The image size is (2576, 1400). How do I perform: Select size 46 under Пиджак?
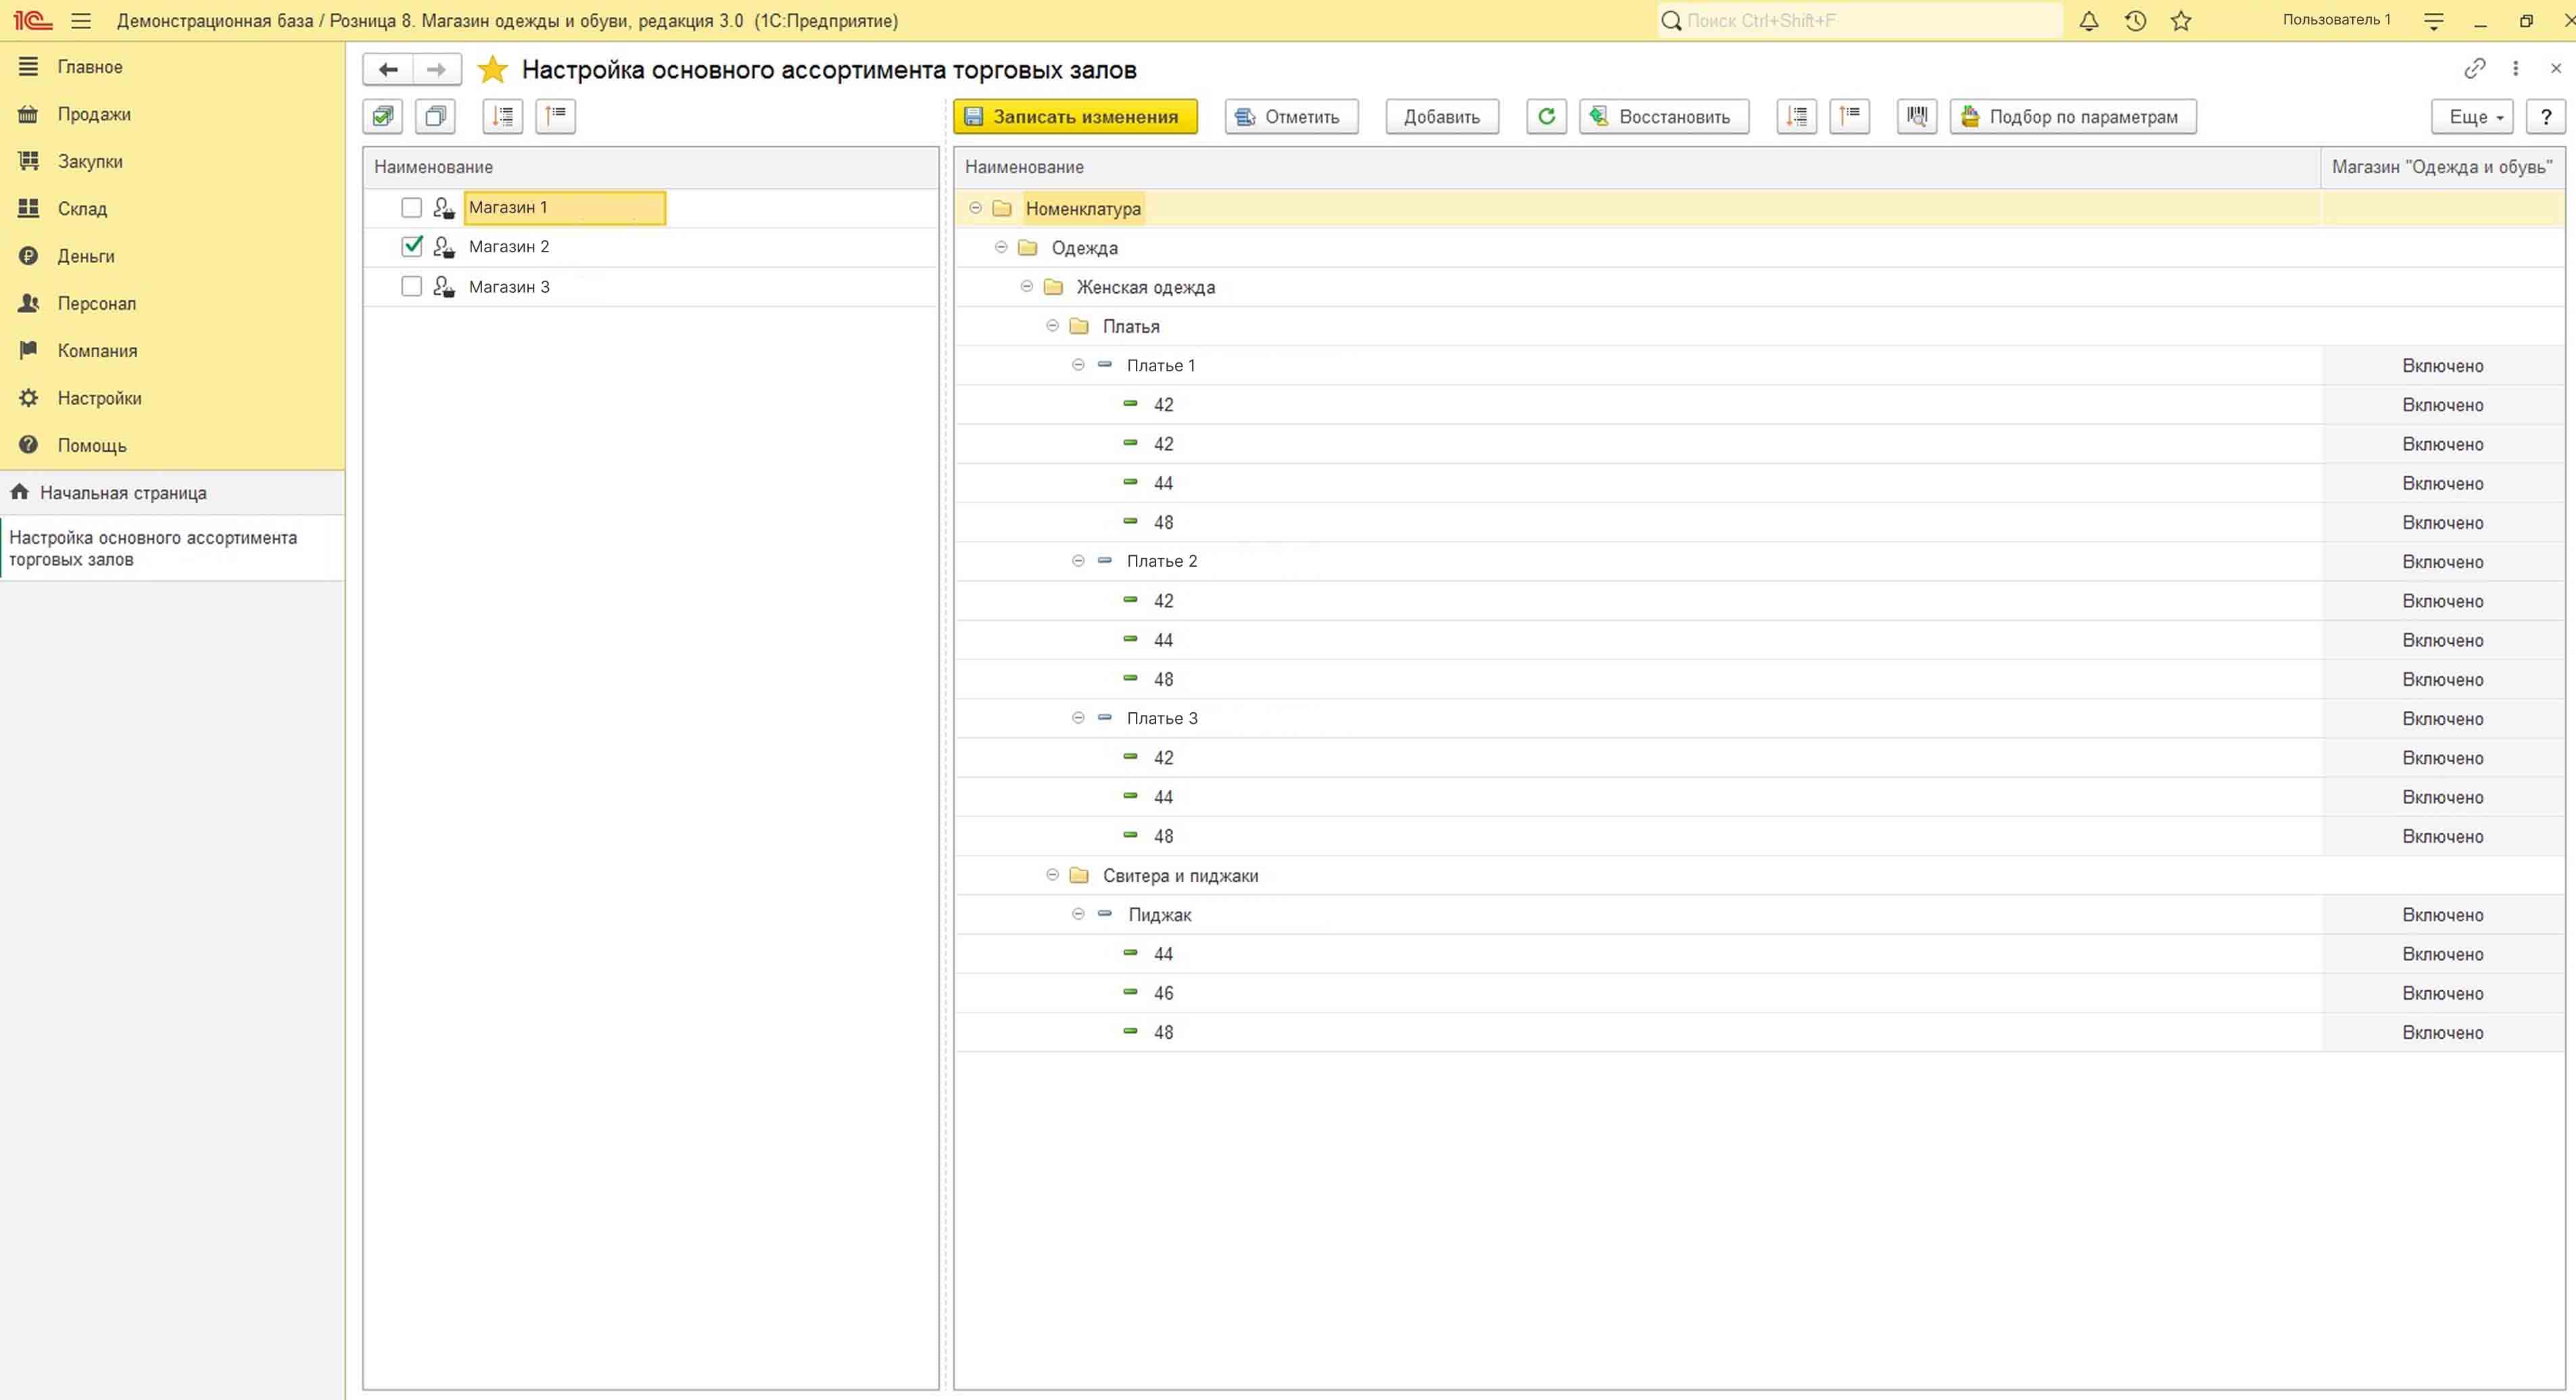coord(1163,993)
